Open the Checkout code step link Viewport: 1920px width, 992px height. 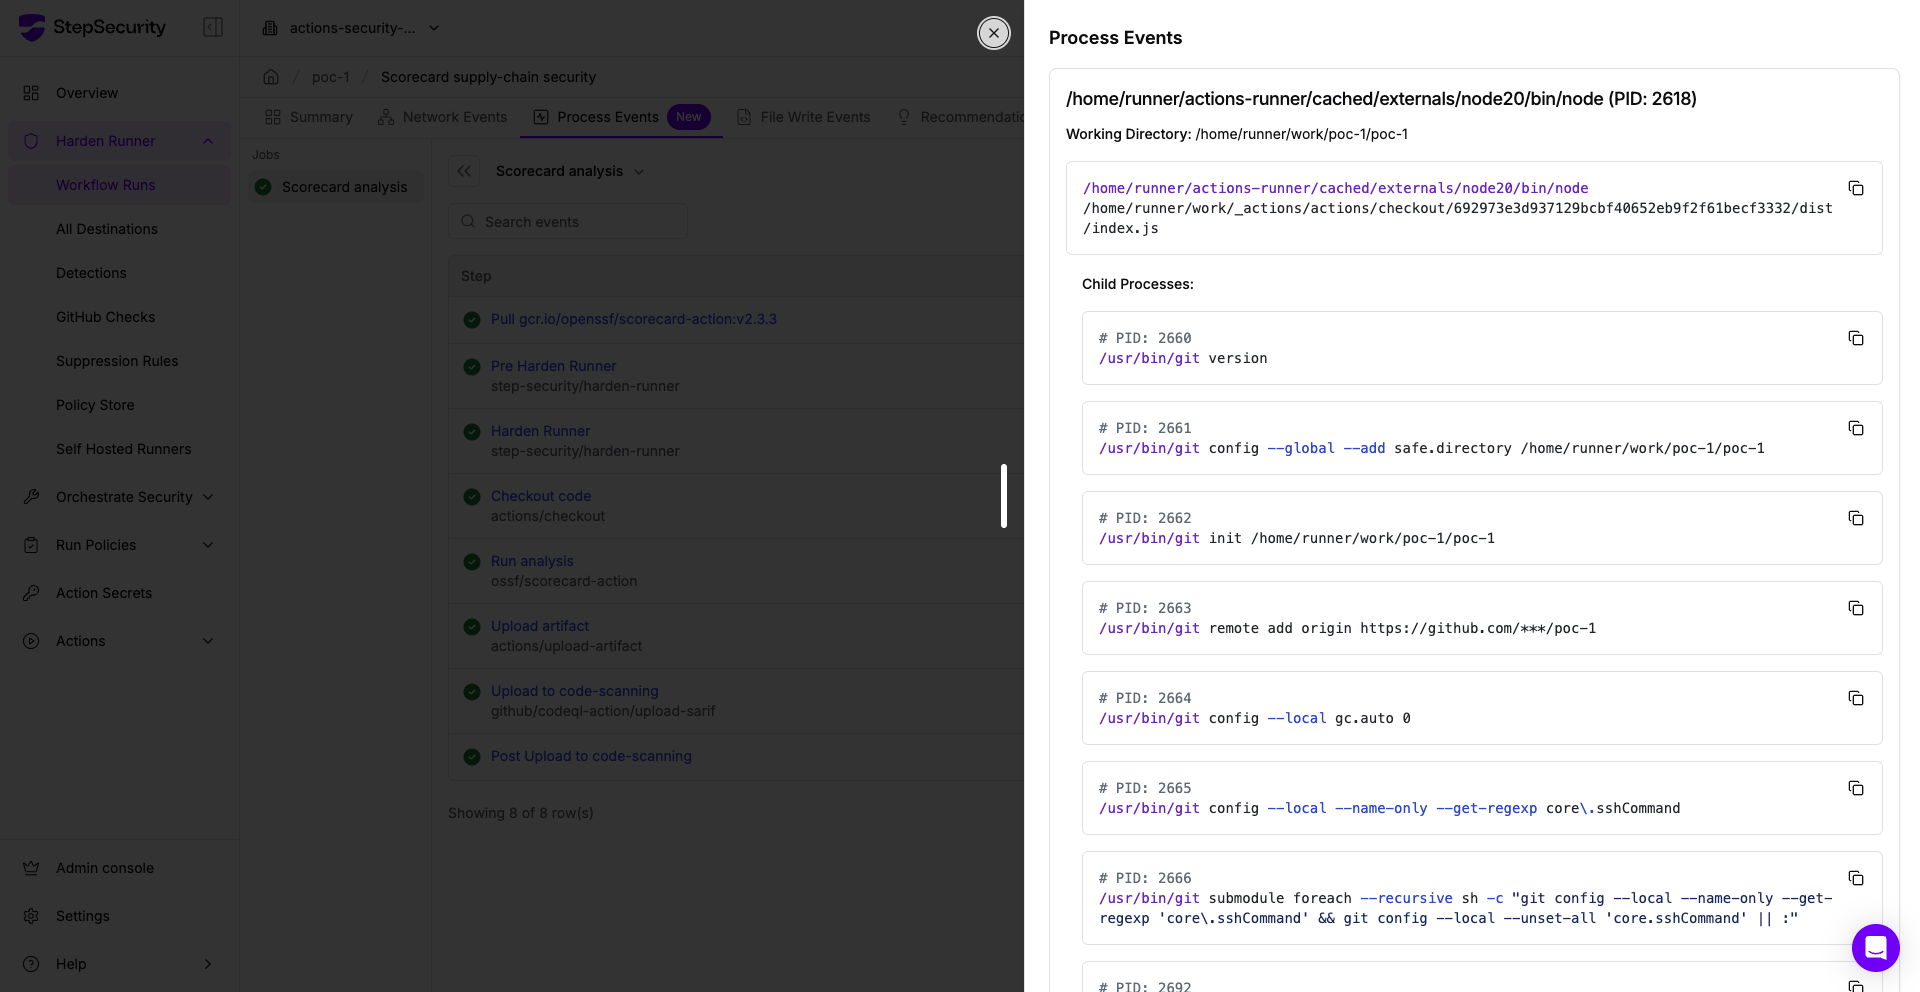pyautogui.click(x=541, y=496)
